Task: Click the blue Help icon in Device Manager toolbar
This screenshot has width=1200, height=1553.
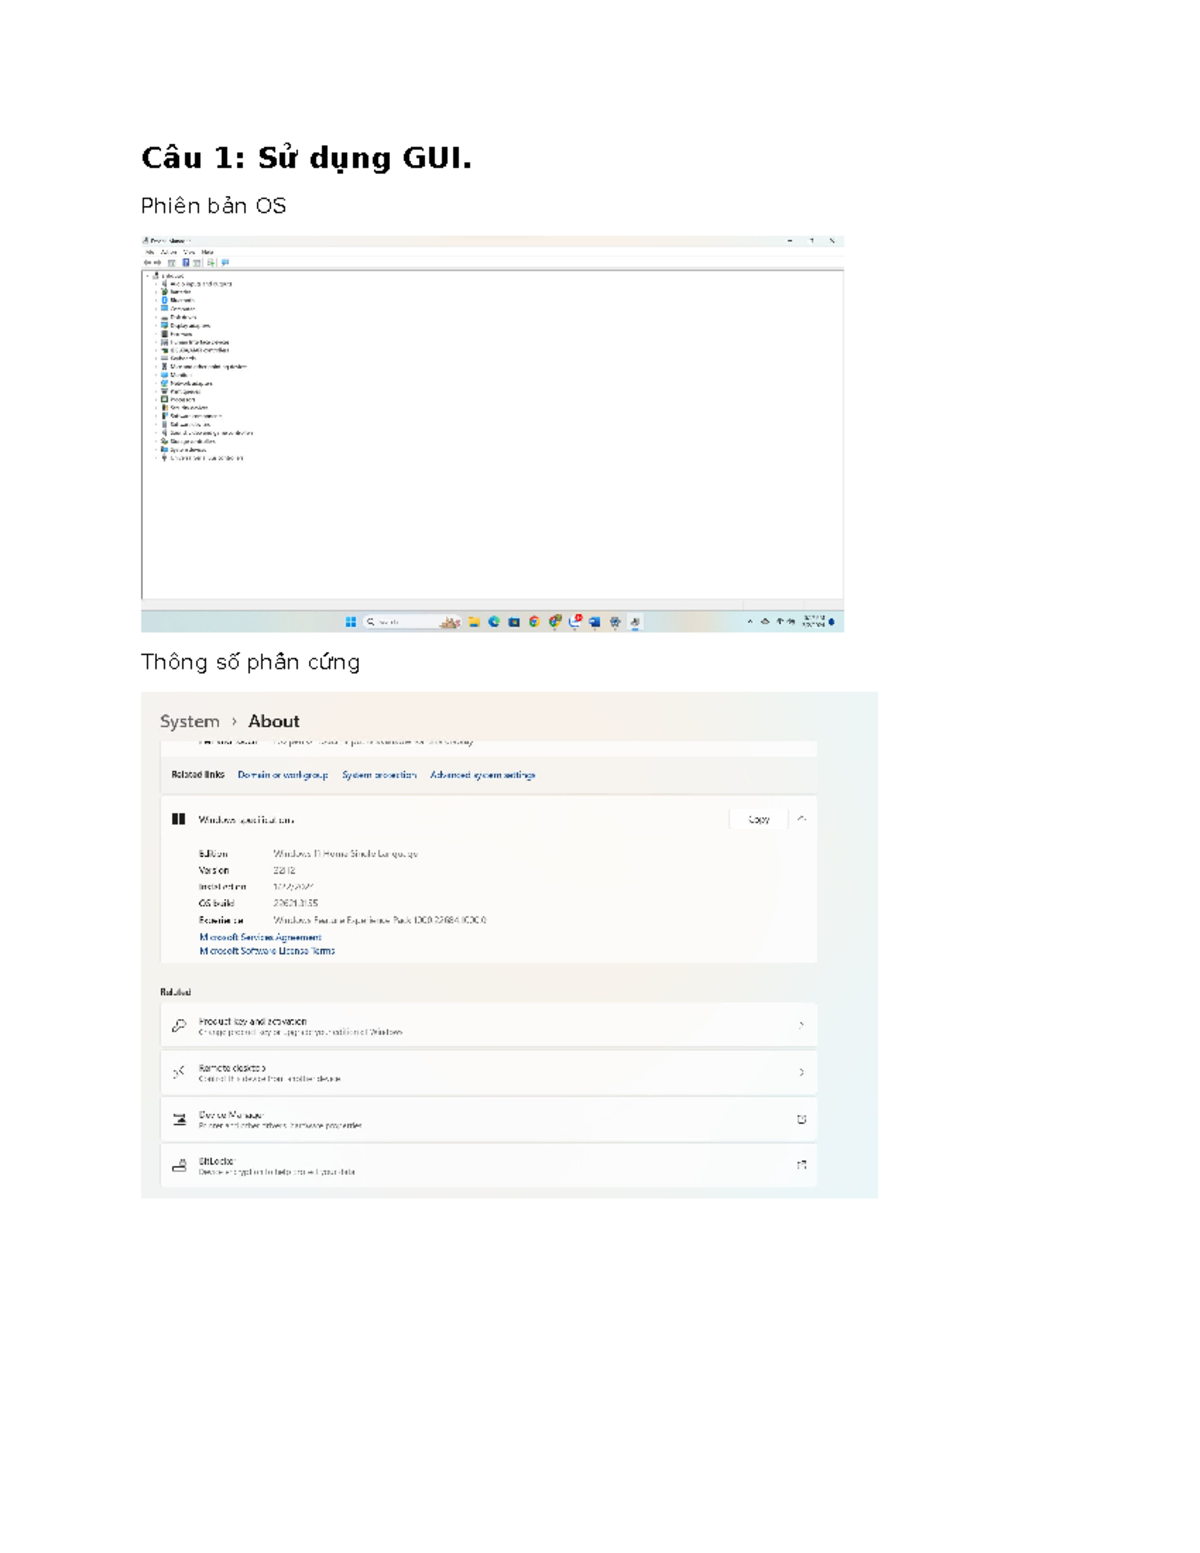Action: click(186, 263)
